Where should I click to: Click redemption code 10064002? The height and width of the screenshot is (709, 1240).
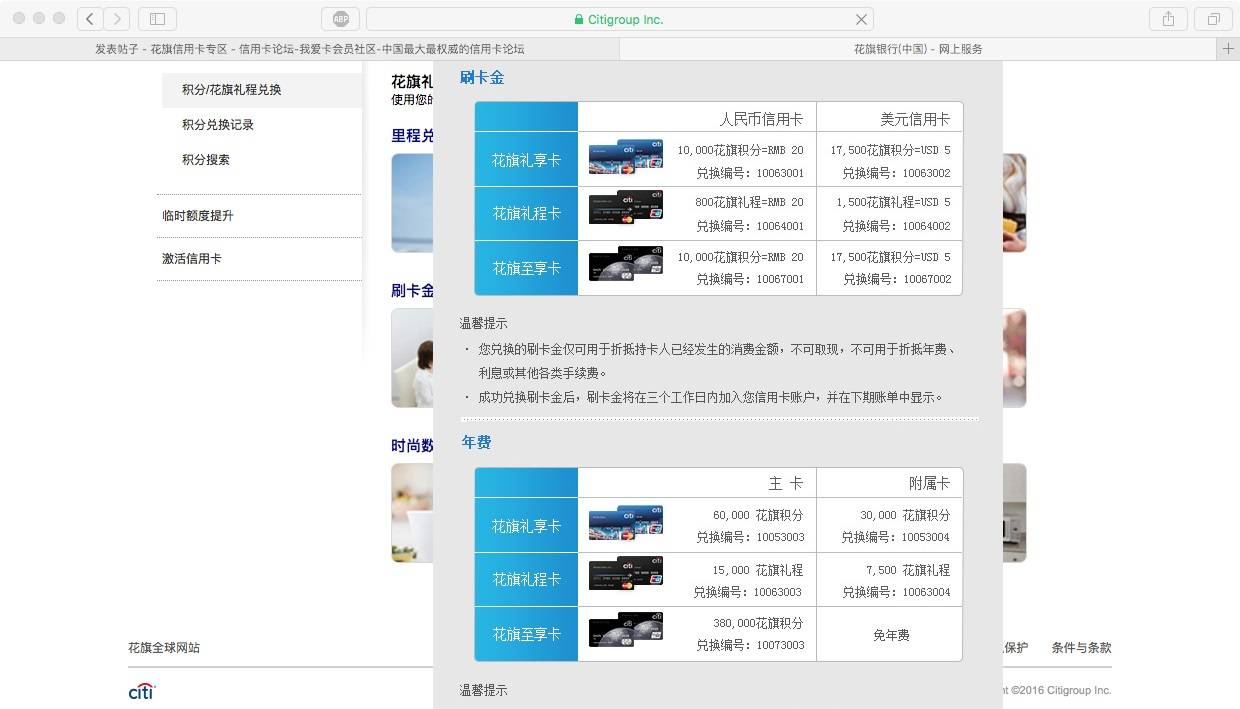[x=927, y=226]
